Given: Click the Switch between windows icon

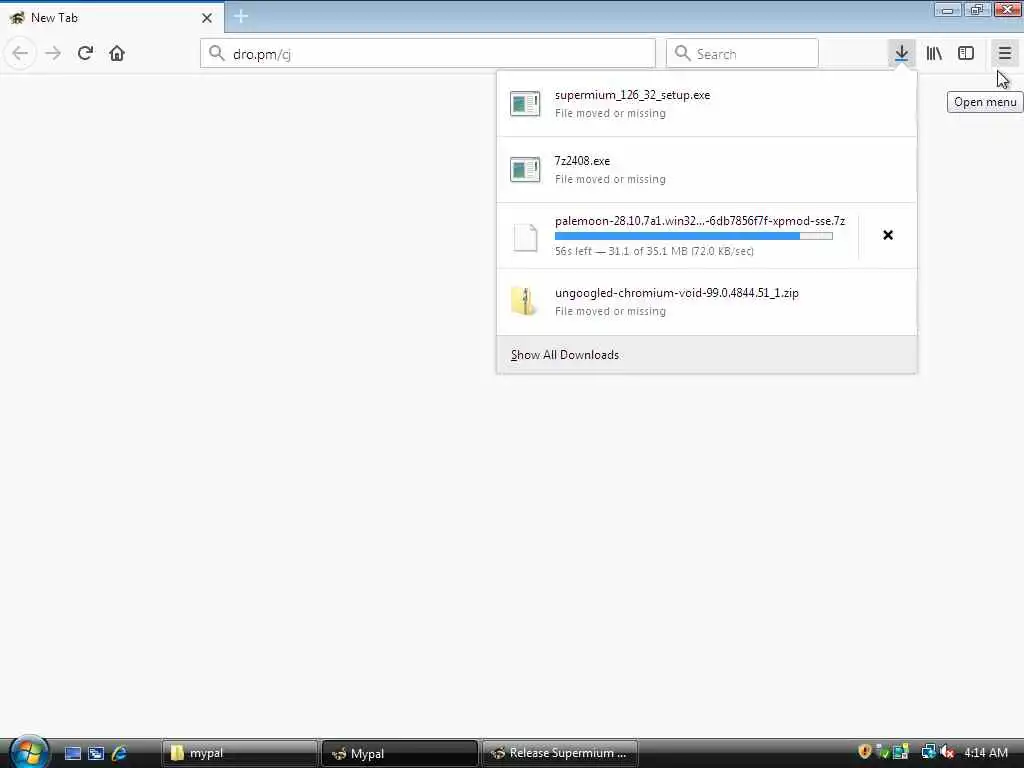Looking at the screenshot, I should [95, 753].
